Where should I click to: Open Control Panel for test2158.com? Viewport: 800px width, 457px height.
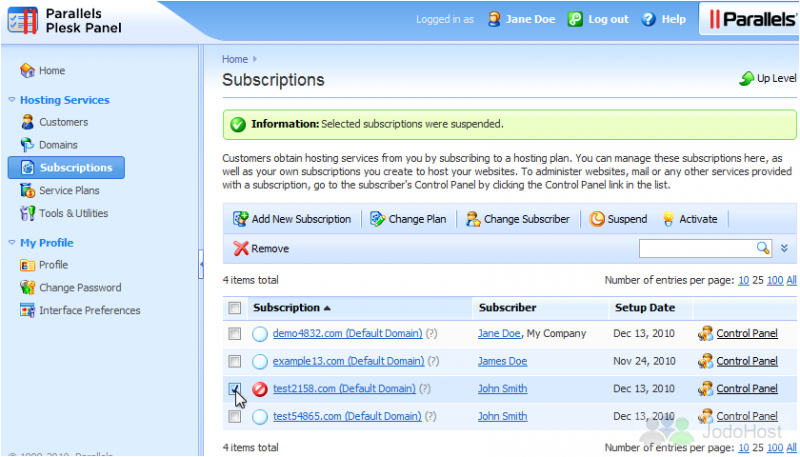pos(747,389)
